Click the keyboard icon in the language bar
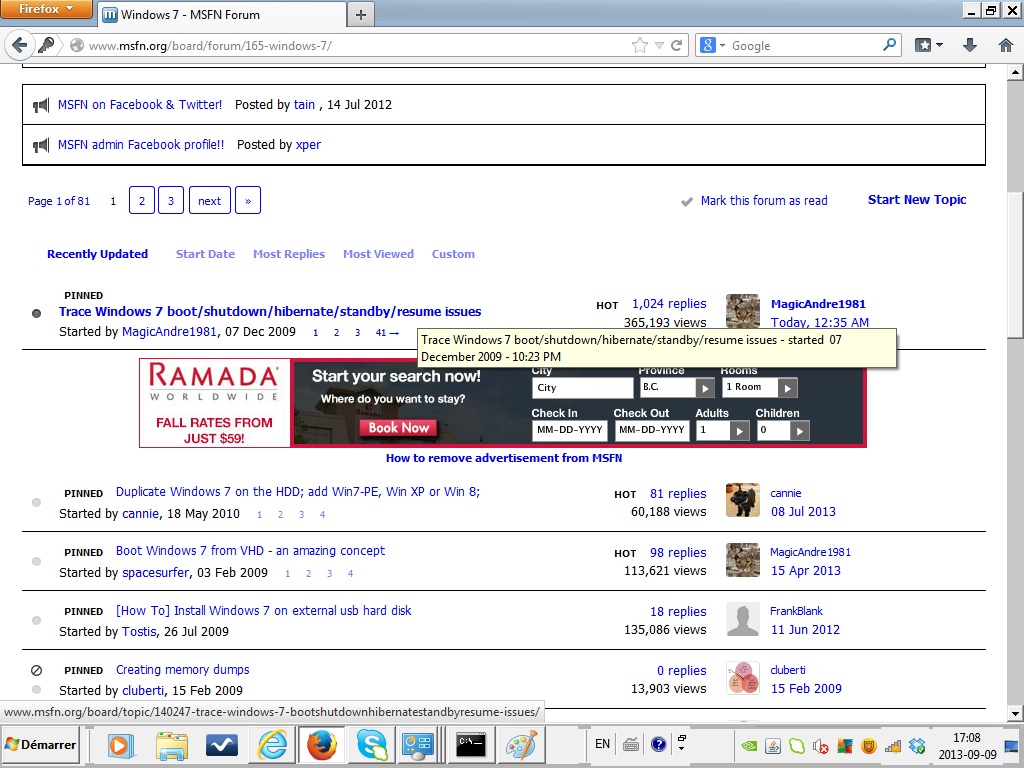 coord(631,744)
